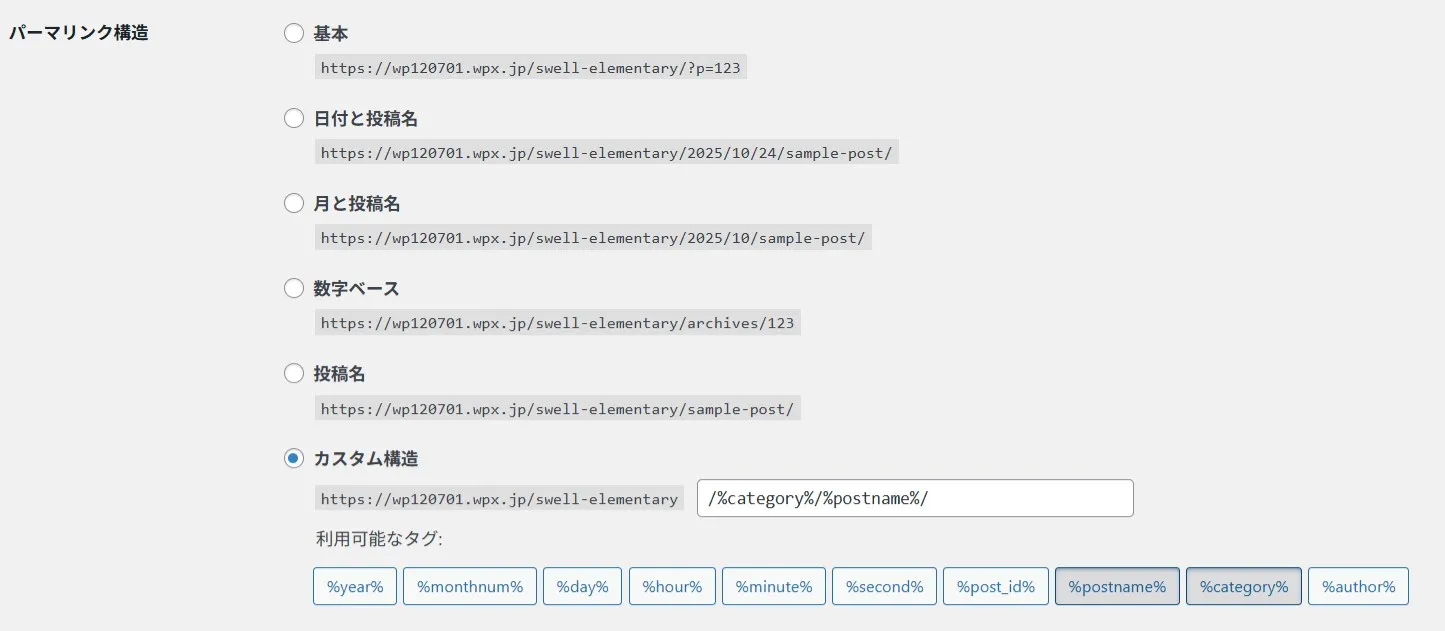Add the %monthnum% tag
Screen dimensions: 1445x631
click(x=470, y=586)
